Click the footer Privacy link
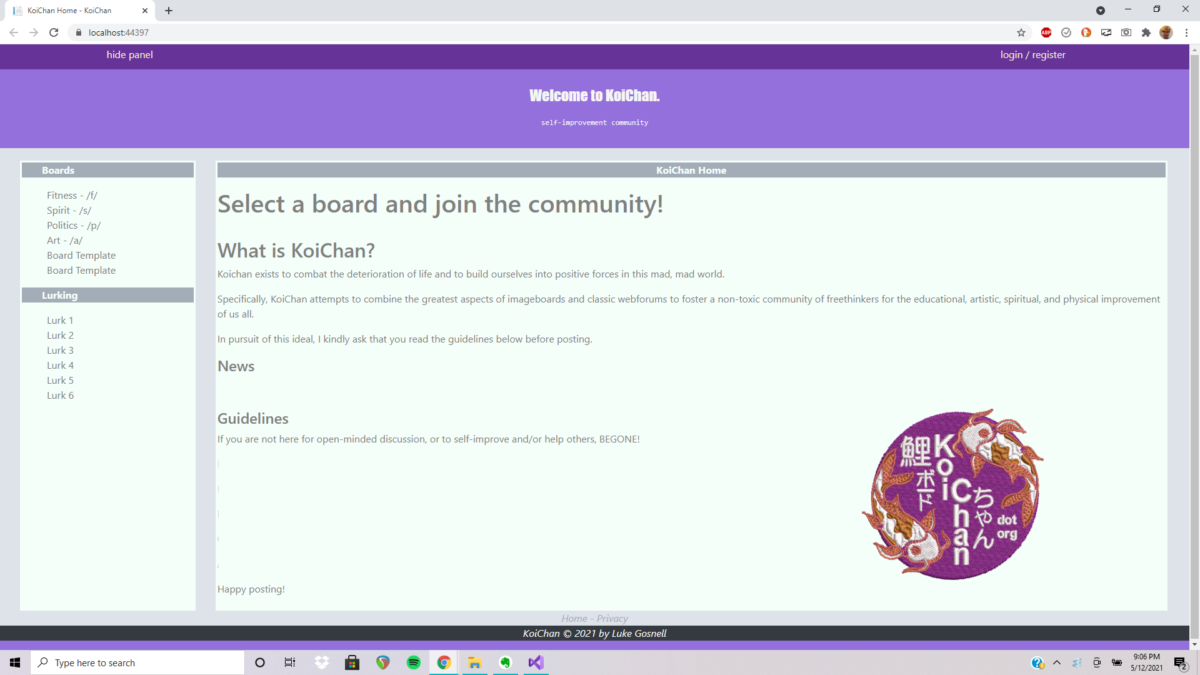The height and width of the screenshot is (675, 1200). coord(612,619)
